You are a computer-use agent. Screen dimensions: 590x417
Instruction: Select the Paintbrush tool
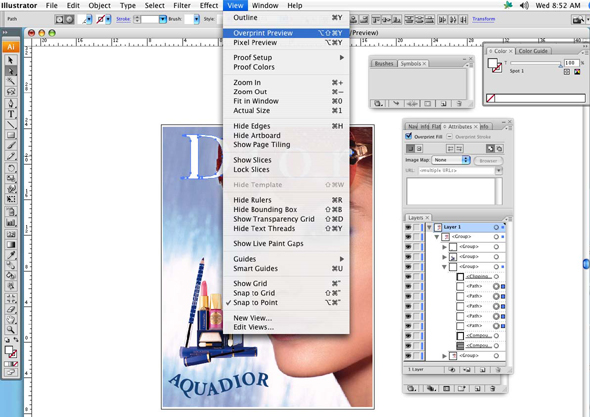11,145
